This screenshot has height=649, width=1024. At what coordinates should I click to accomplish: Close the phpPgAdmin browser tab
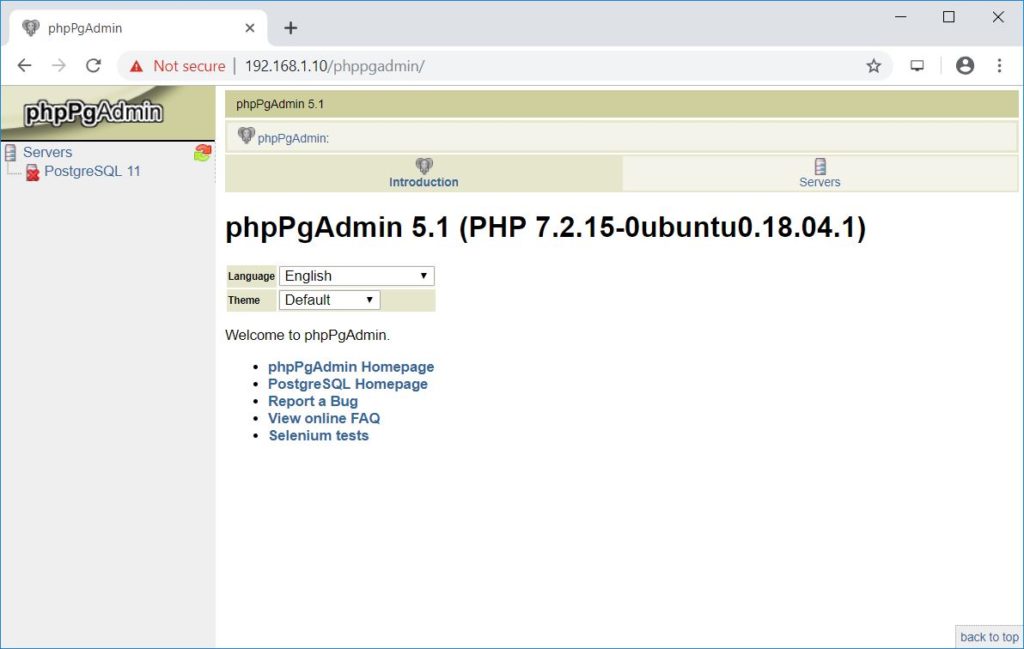[x=249, y=28]
